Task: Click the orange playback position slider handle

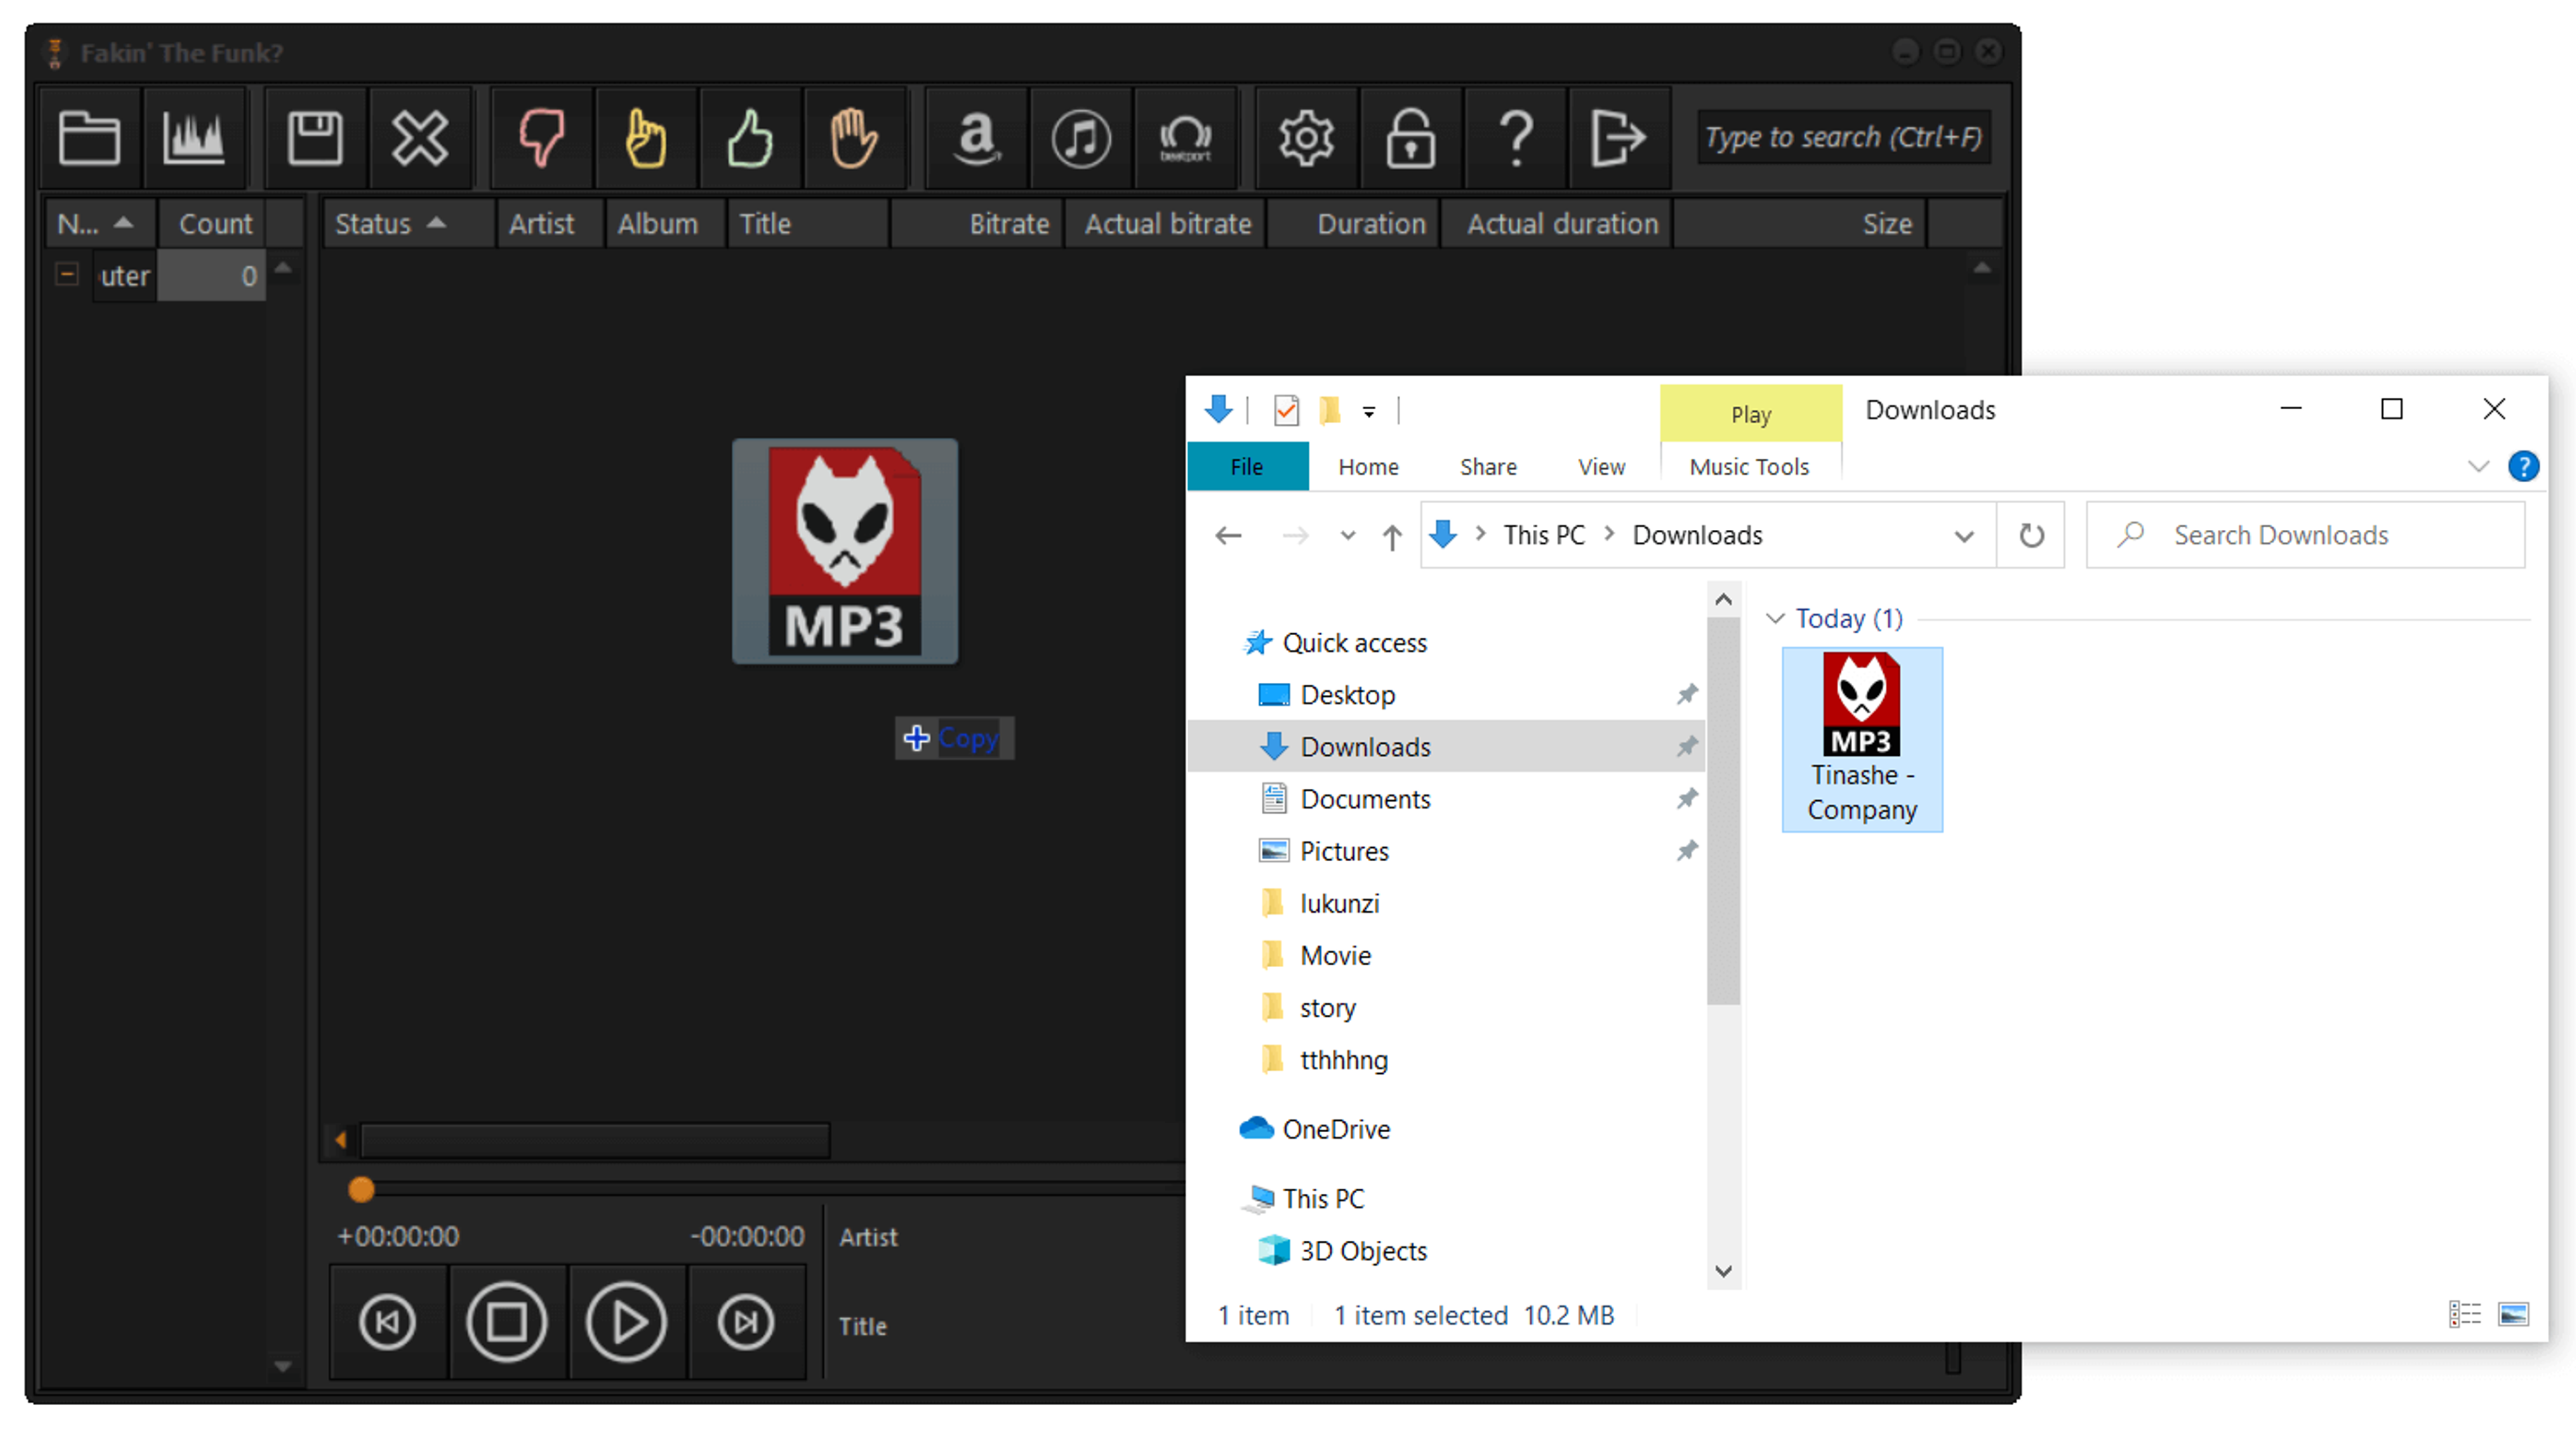Action: coord(361,1190)
